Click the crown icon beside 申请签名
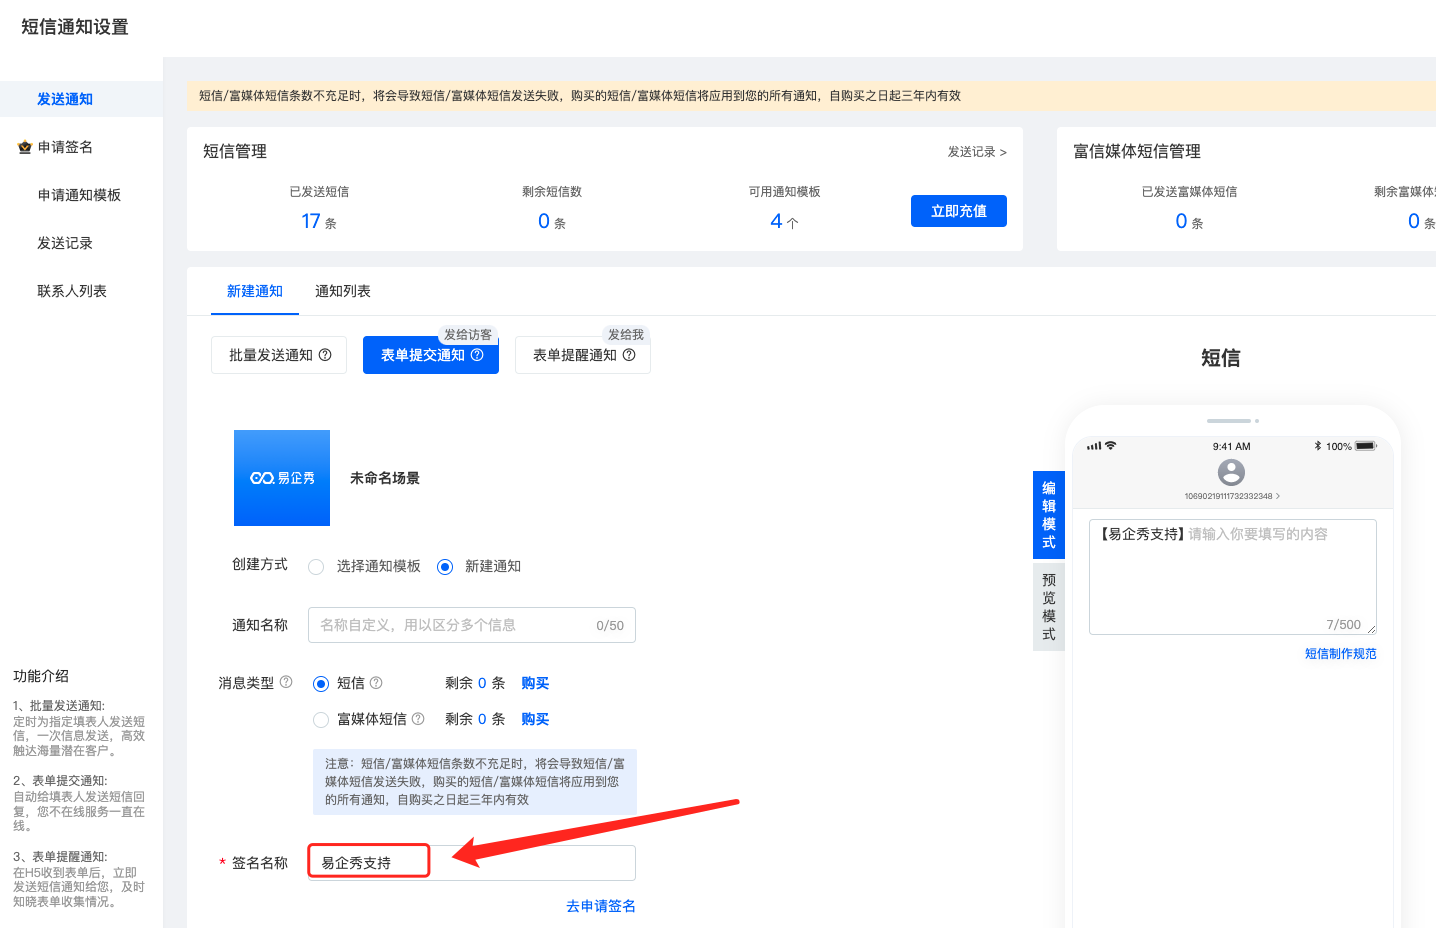1436x928 pixels. (x=25, y=148)
